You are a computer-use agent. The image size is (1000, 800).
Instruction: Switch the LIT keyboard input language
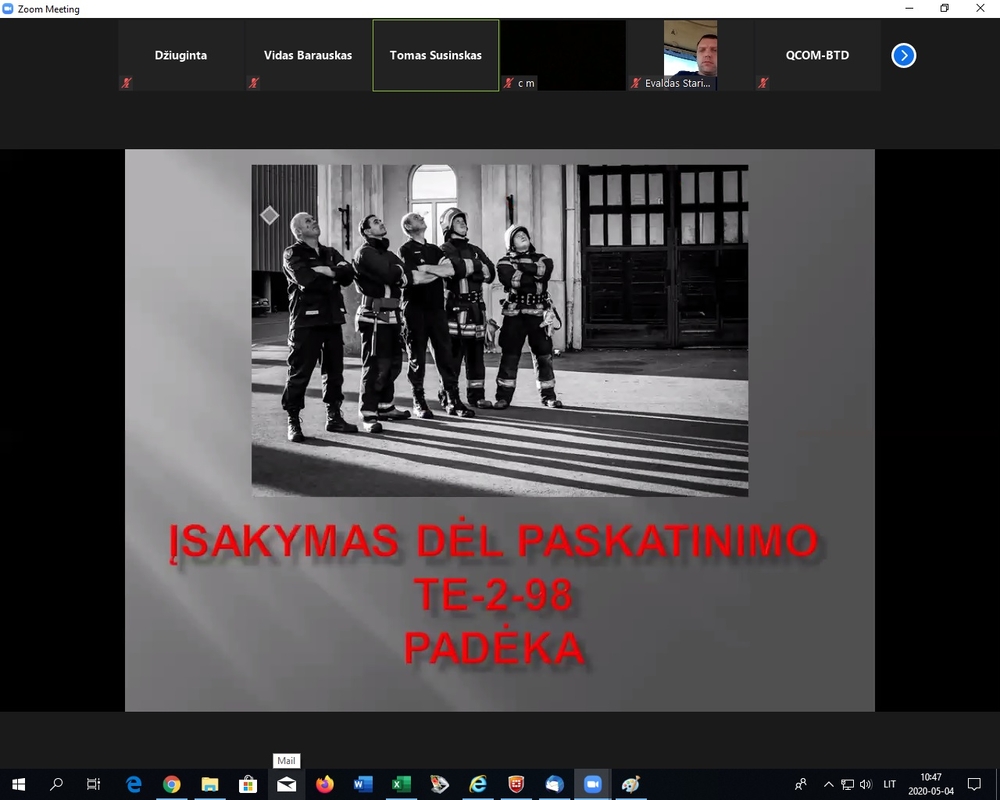(889, 784)
